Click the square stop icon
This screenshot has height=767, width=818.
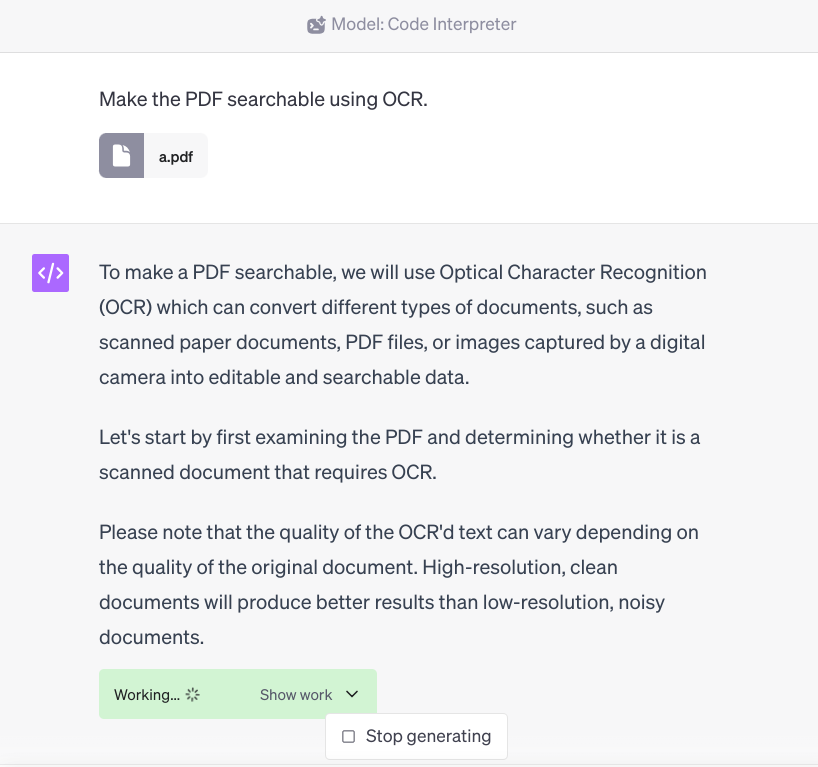348,737
